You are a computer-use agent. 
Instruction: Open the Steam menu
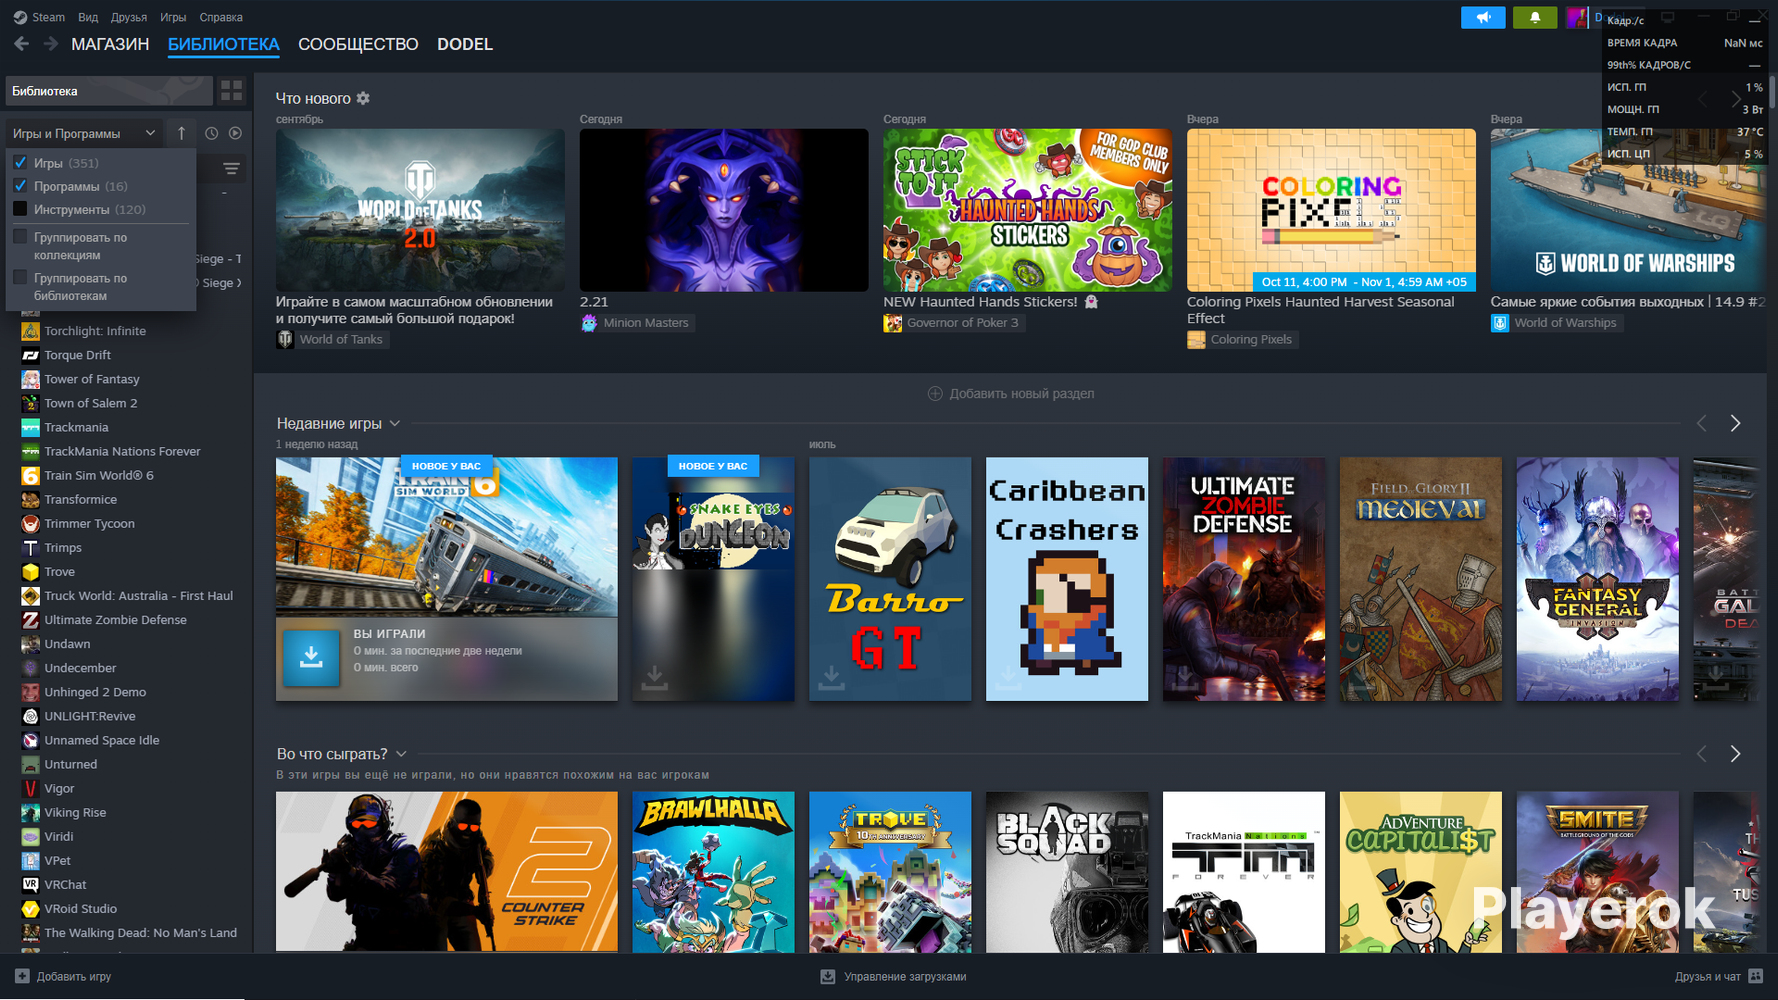(x=48, y=17)
